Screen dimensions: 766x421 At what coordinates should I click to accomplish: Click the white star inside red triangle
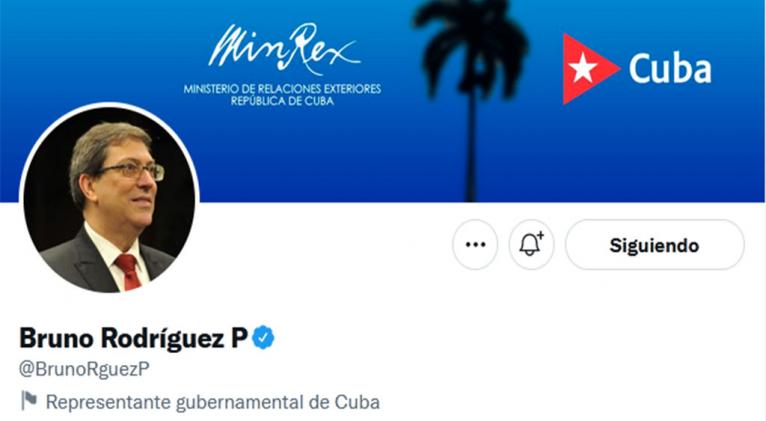[x=583, y=68]
